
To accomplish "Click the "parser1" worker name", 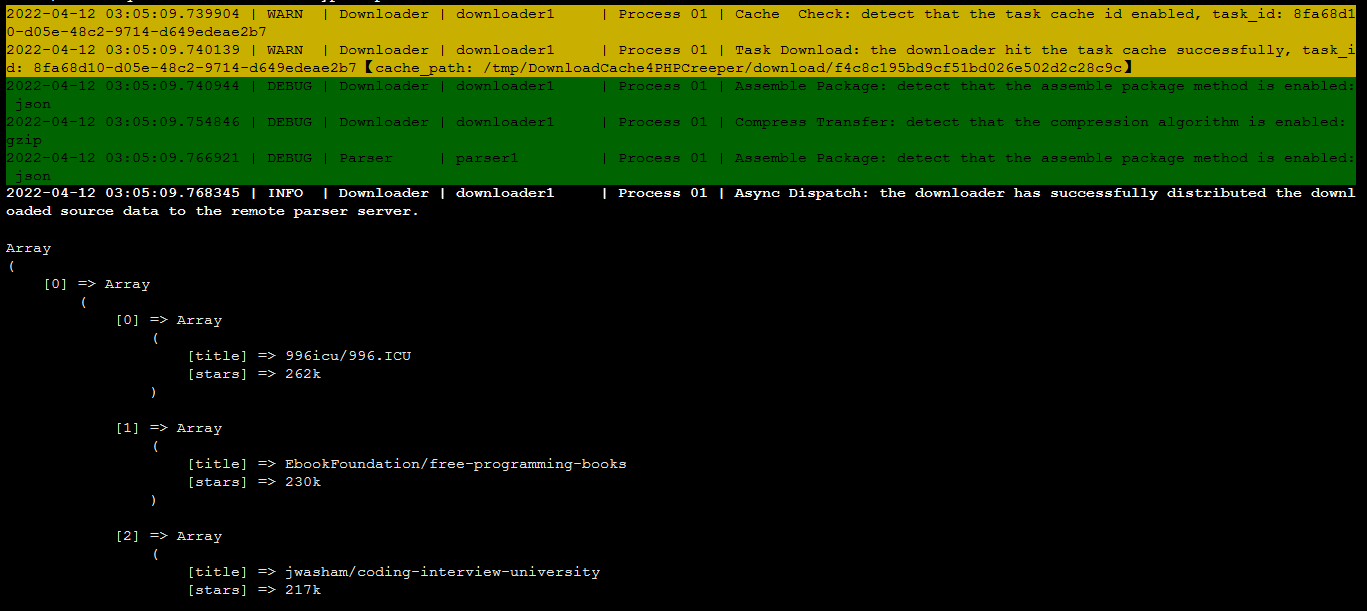I will pos(487,158).
